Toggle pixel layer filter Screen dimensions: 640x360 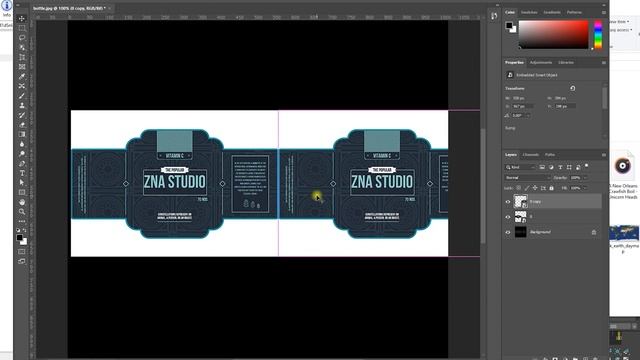542,167
